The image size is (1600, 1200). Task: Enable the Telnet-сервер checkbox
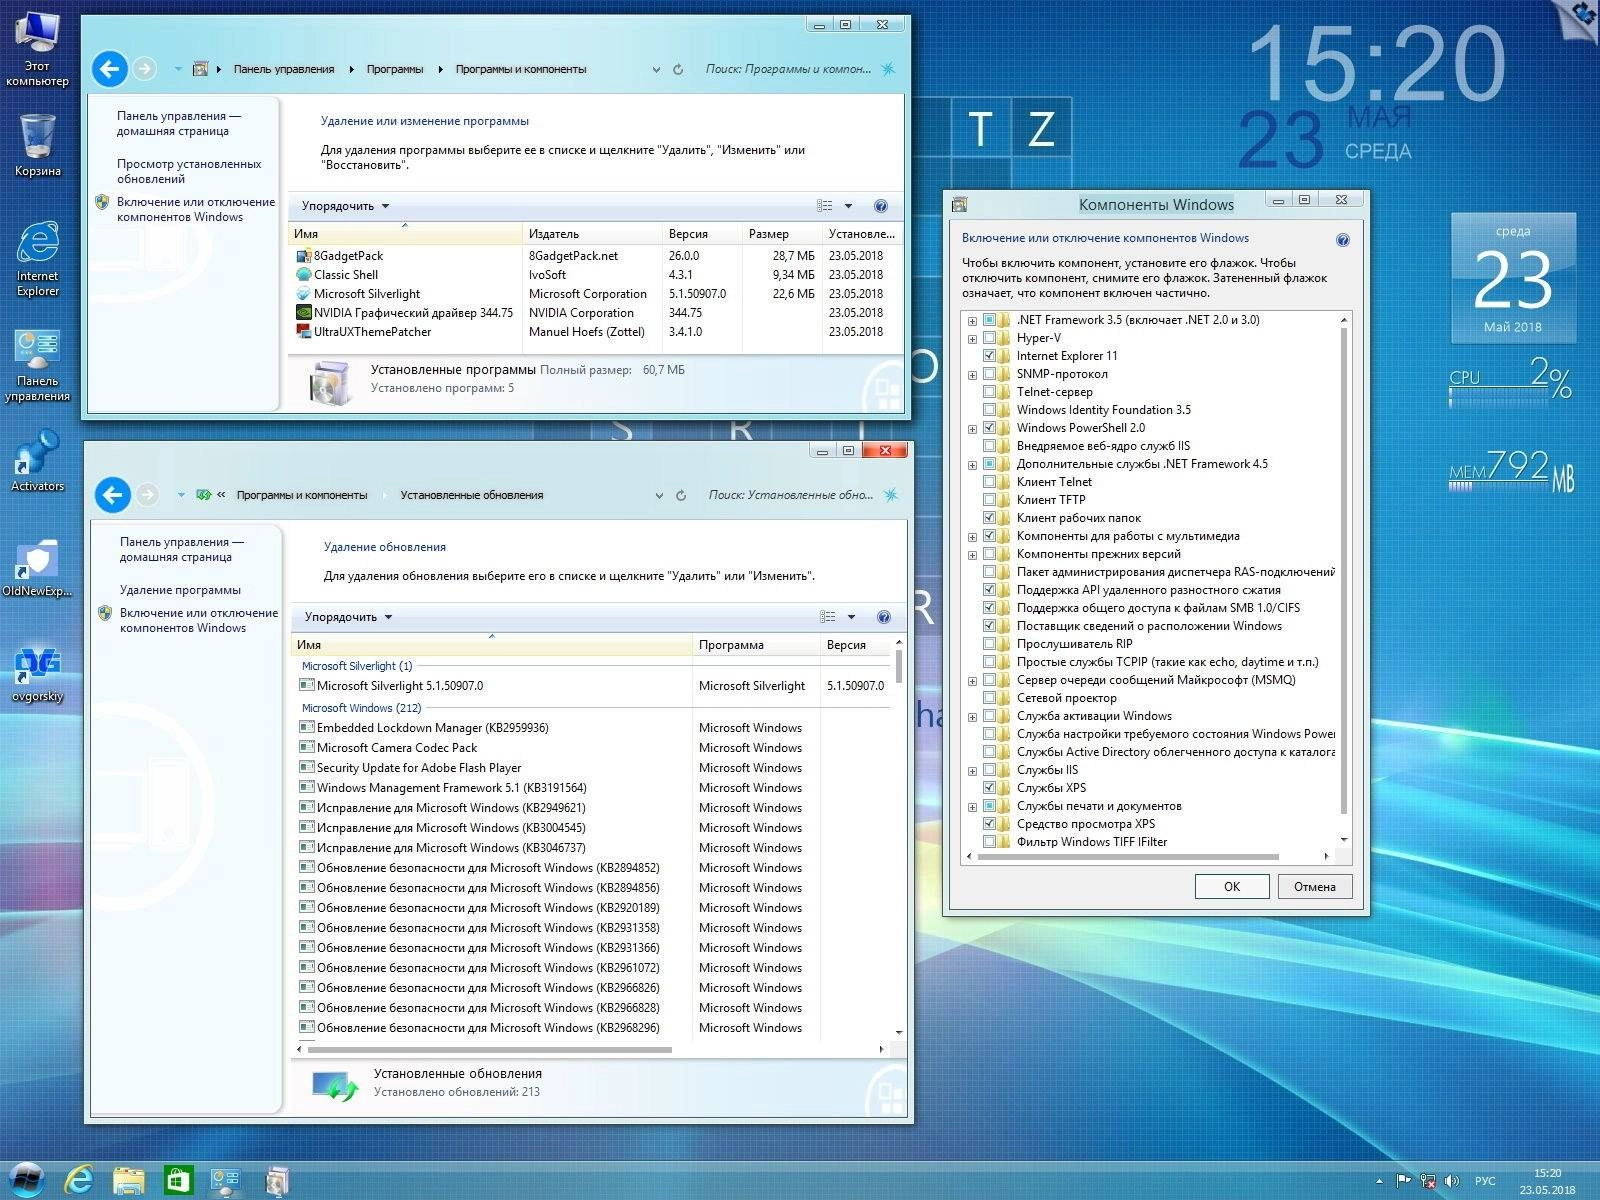(x=990, y=392)
